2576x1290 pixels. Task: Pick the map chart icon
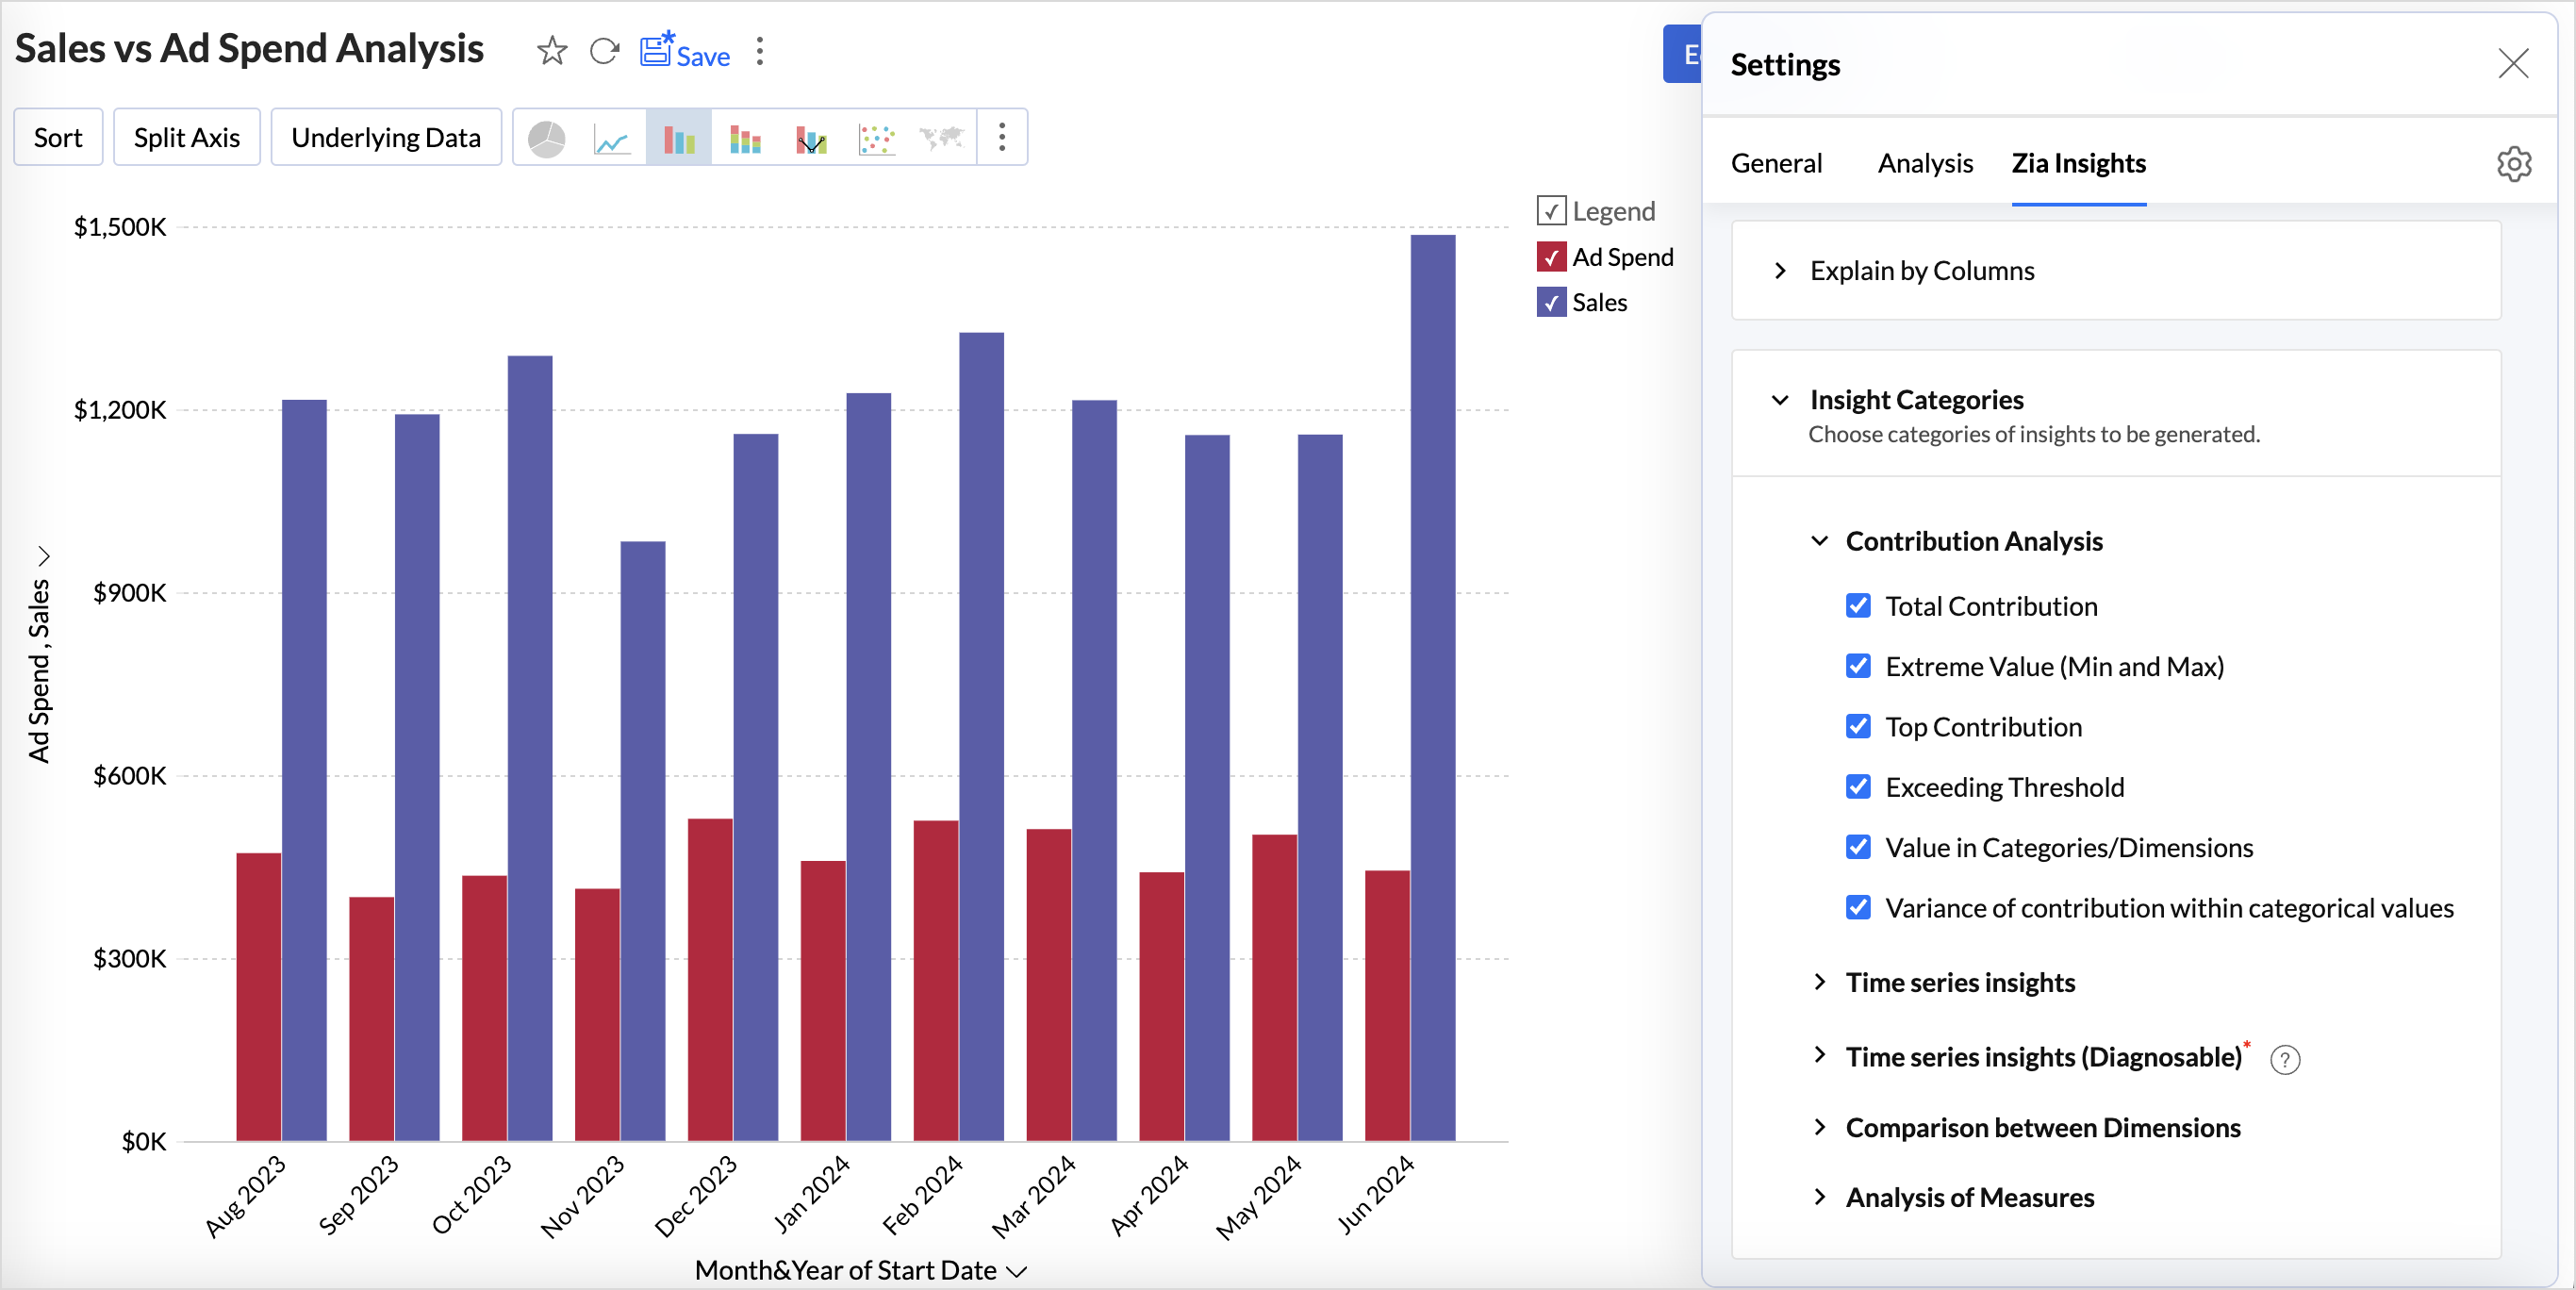pyautogui.click(x=942, y=138)
